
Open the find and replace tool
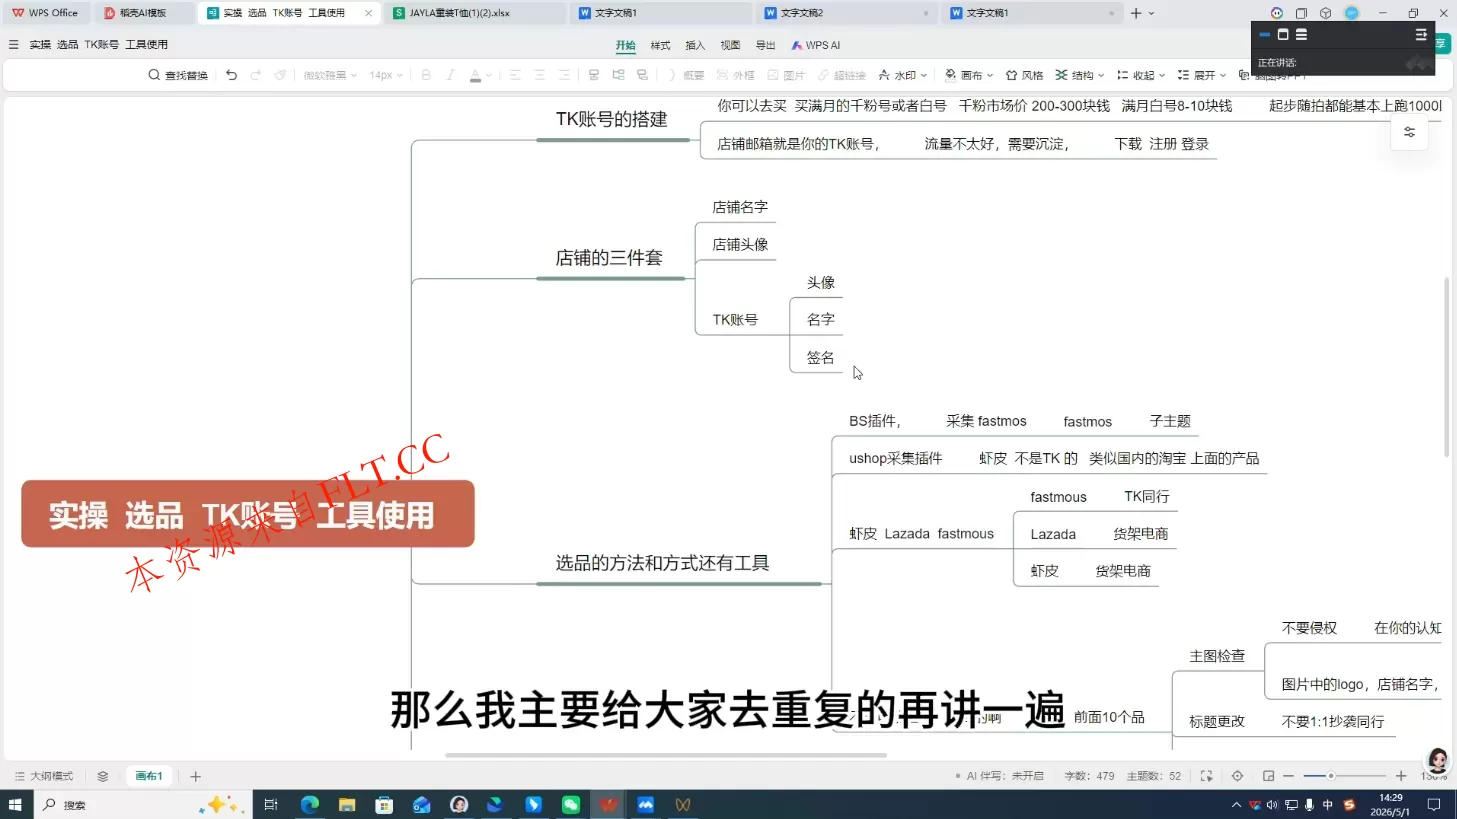178,75
